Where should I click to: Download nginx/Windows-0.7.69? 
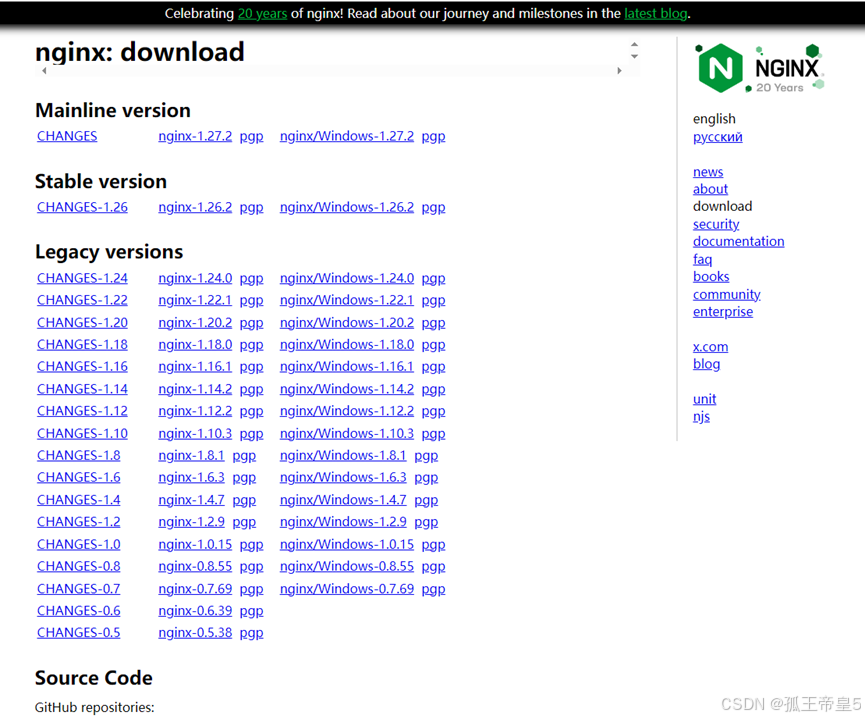click(346, 589)
